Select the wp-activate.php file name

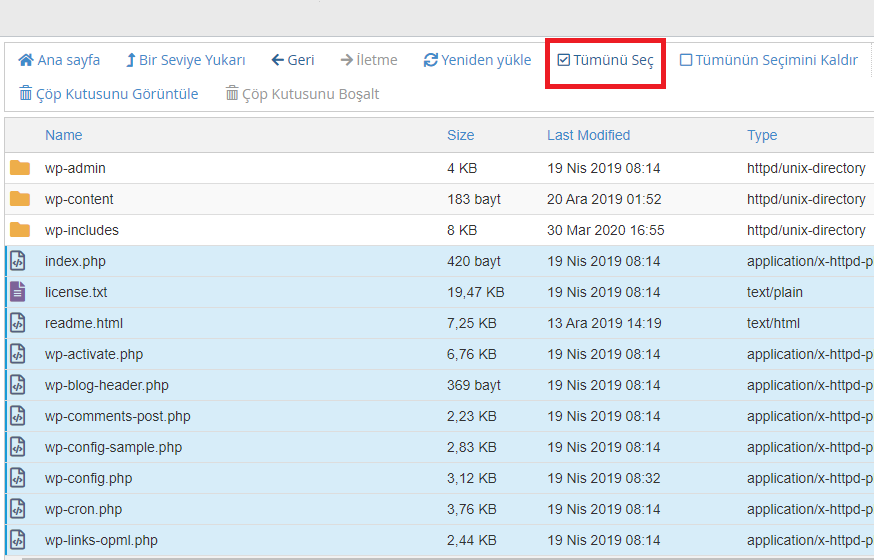94,354
